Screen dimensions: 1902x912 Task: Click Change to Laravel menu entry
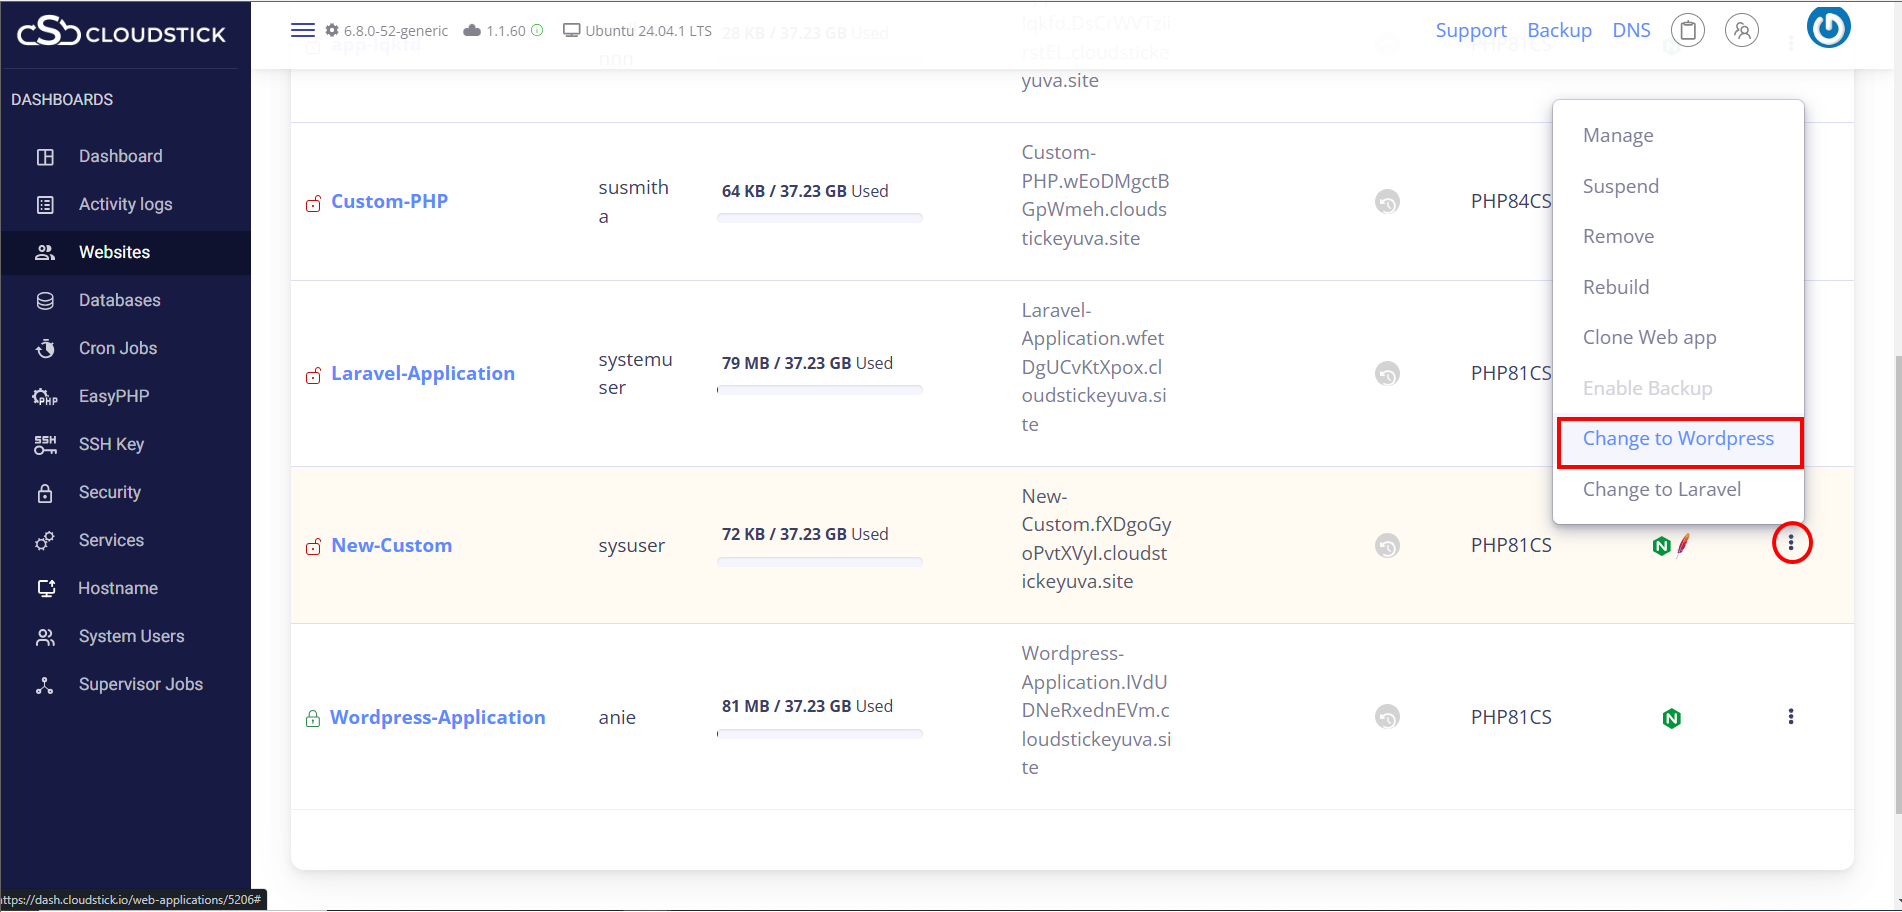[1661, 490]
